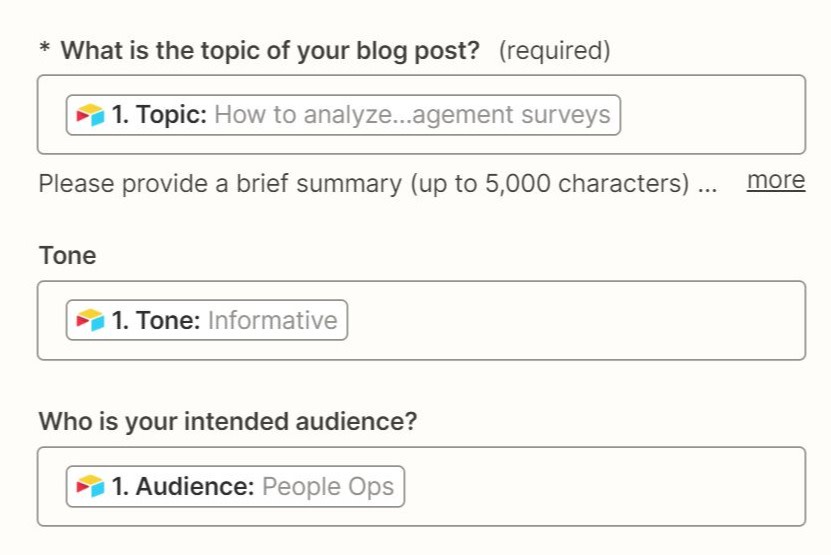831x555 pixels.
Task: Click the '(required)' indicator text
Action: click(x=554, y=51)
